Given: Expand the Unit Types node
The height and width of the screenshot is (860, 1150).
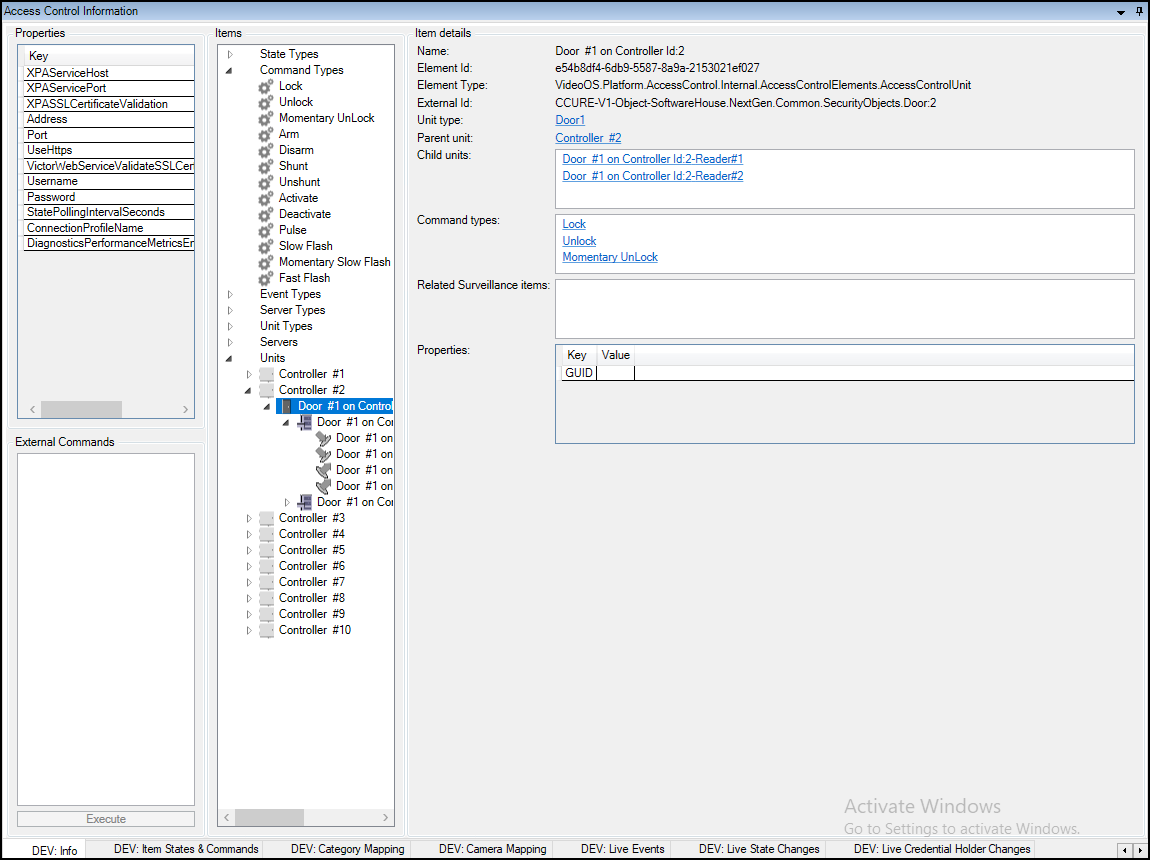Looking at the screenshot, I should pos(230,326).
